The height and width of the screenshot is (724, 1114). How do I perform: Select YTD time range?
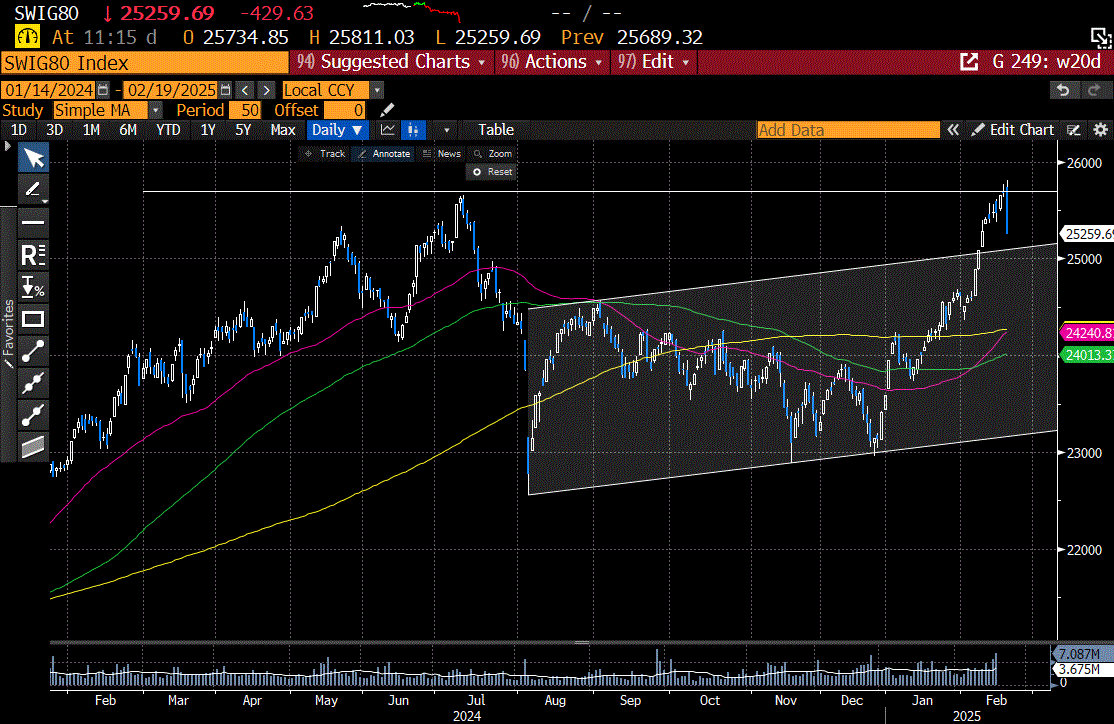[x=168, y=130]
